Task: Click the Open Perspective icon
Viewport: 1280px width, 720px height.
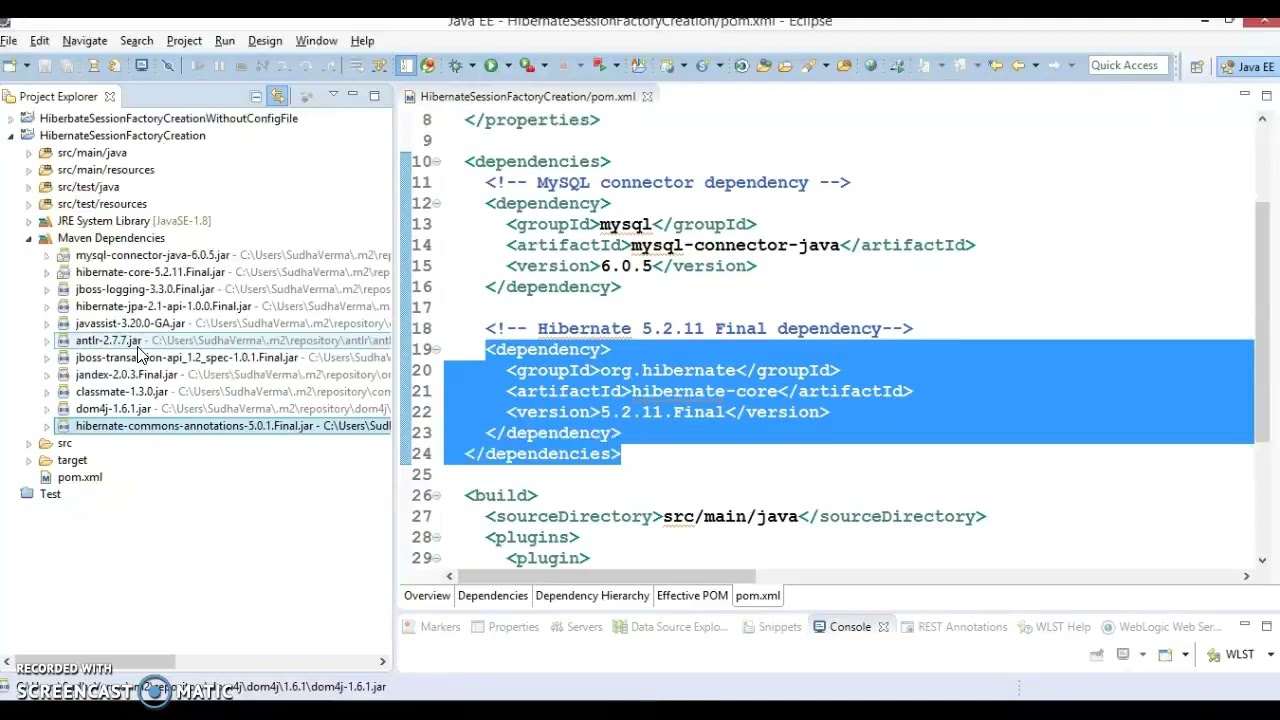Action: pos(1197,67)
